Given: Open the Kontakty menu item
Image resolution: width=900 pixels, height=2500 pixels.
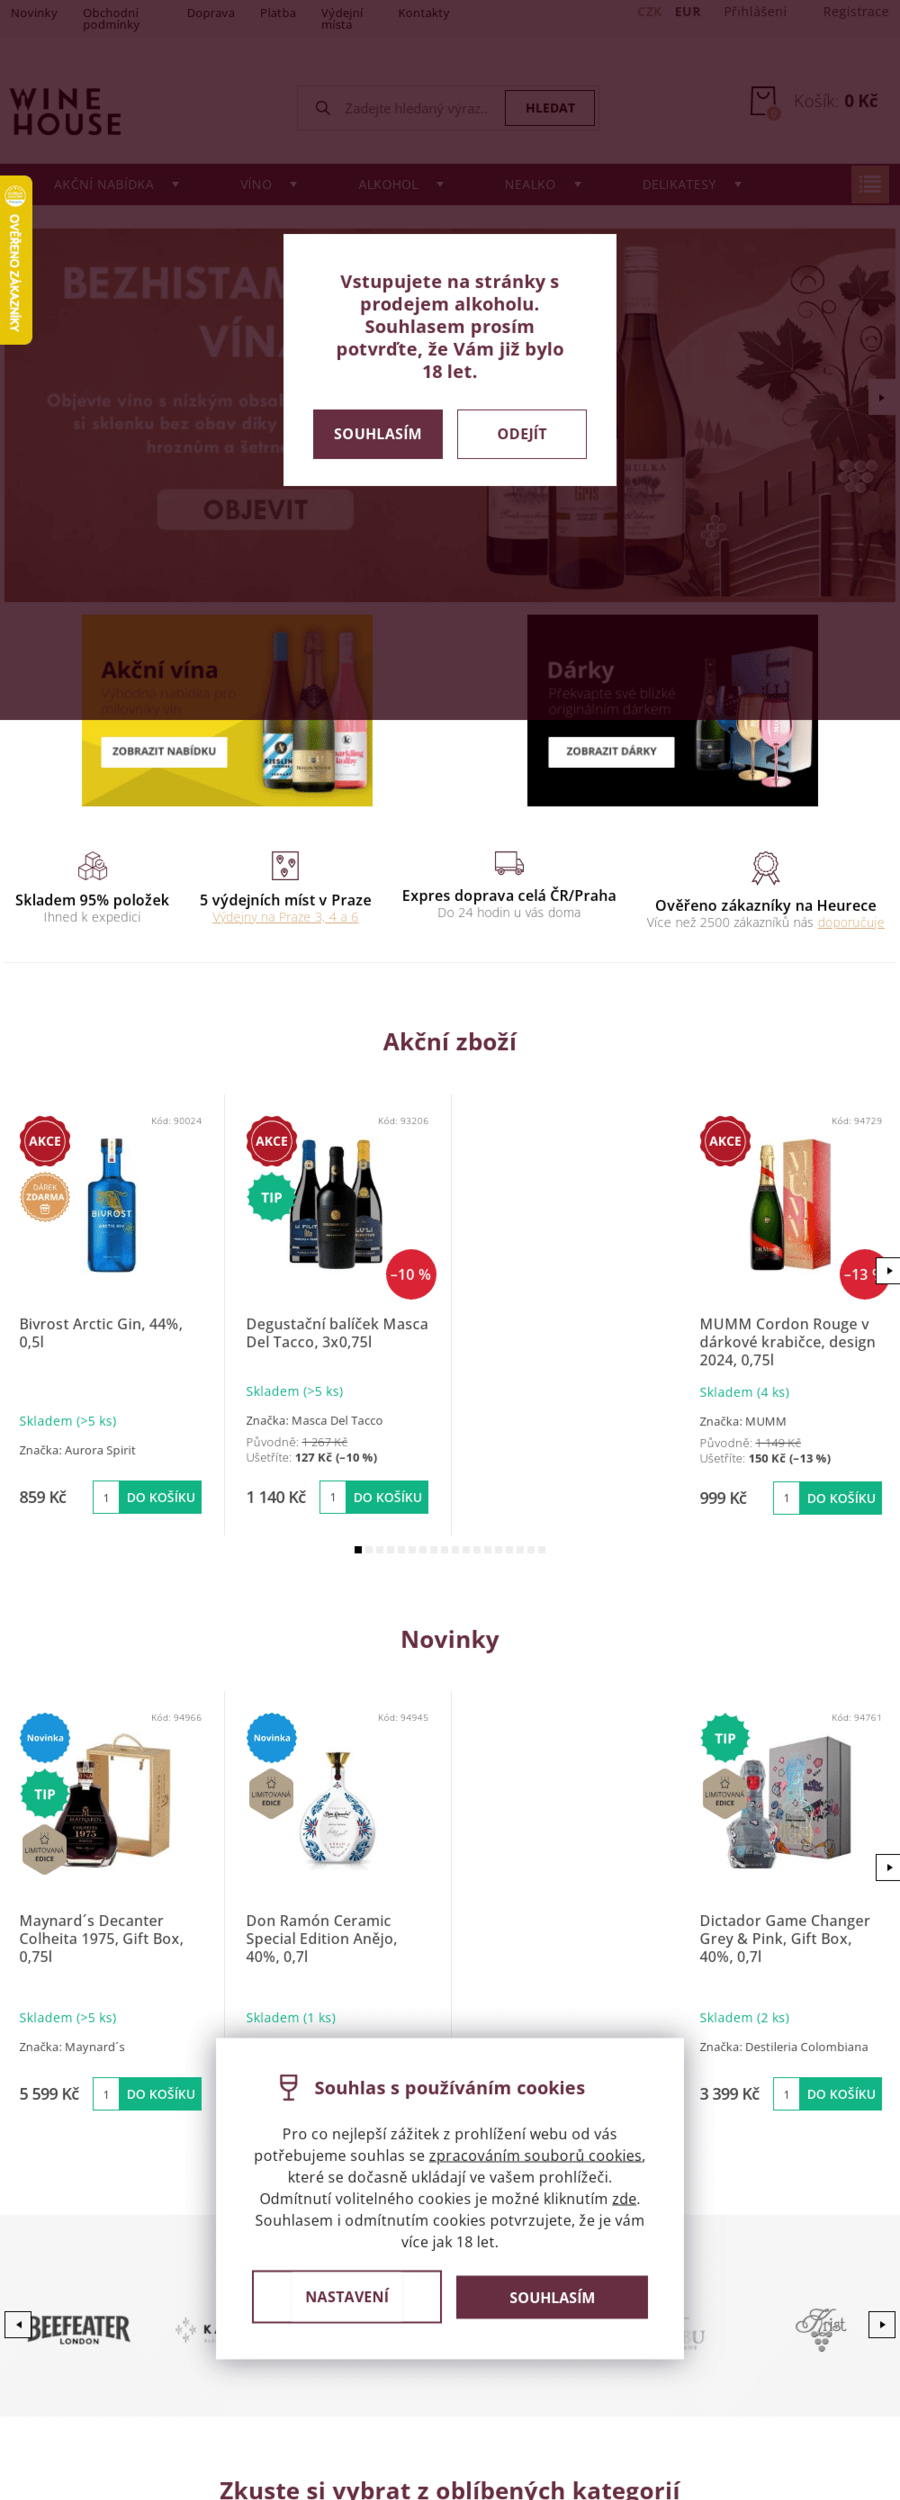Looking at the screenshot, I should tap(423, 13).
